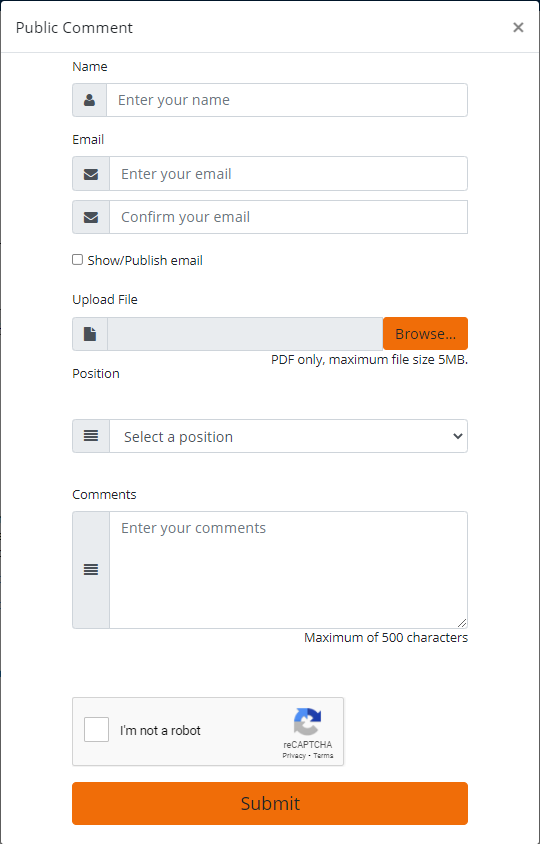Click the envelope icon beside Enter your email

coord(91,174)
